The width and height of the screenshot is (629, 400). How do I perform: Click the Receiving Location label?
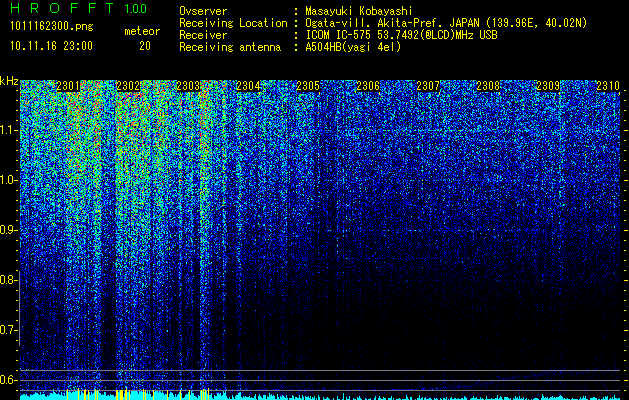coord(233,23)
